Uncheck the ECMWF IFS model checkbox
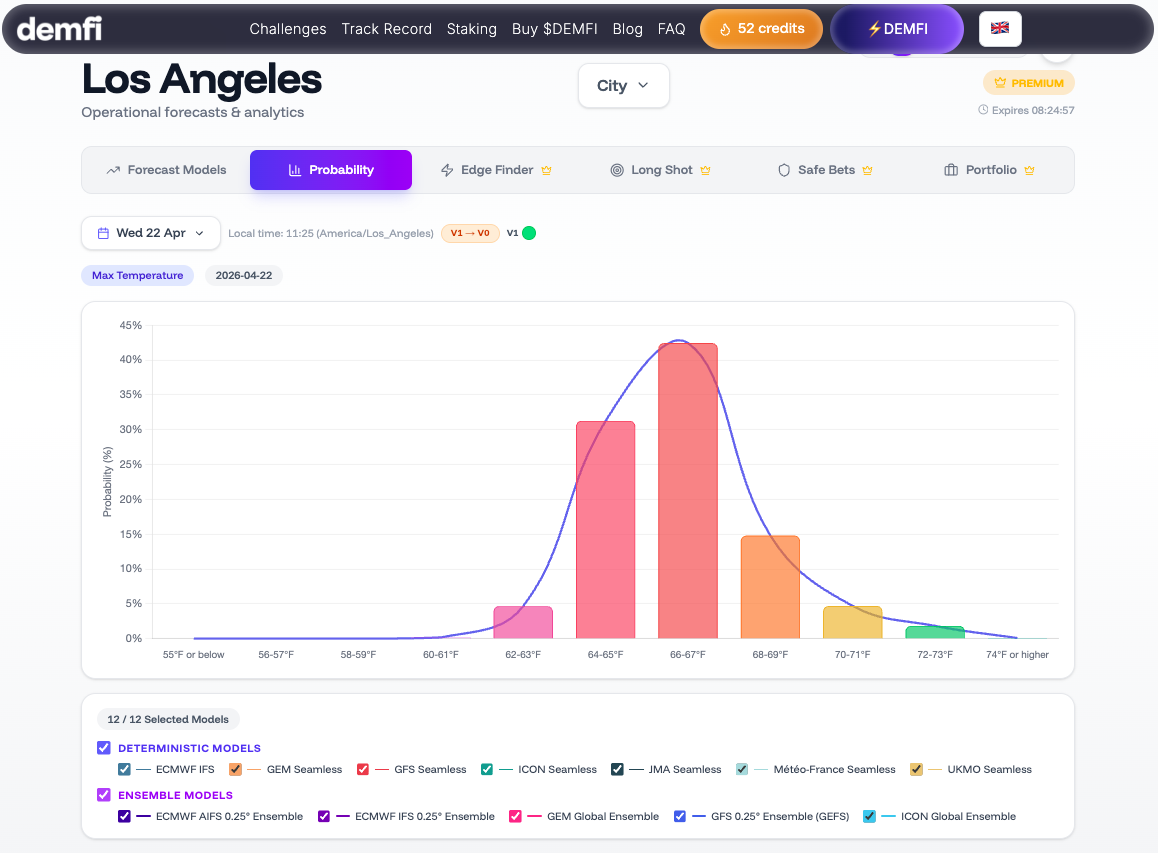This screenshot has width=1158, height=853. coord(125,770)
